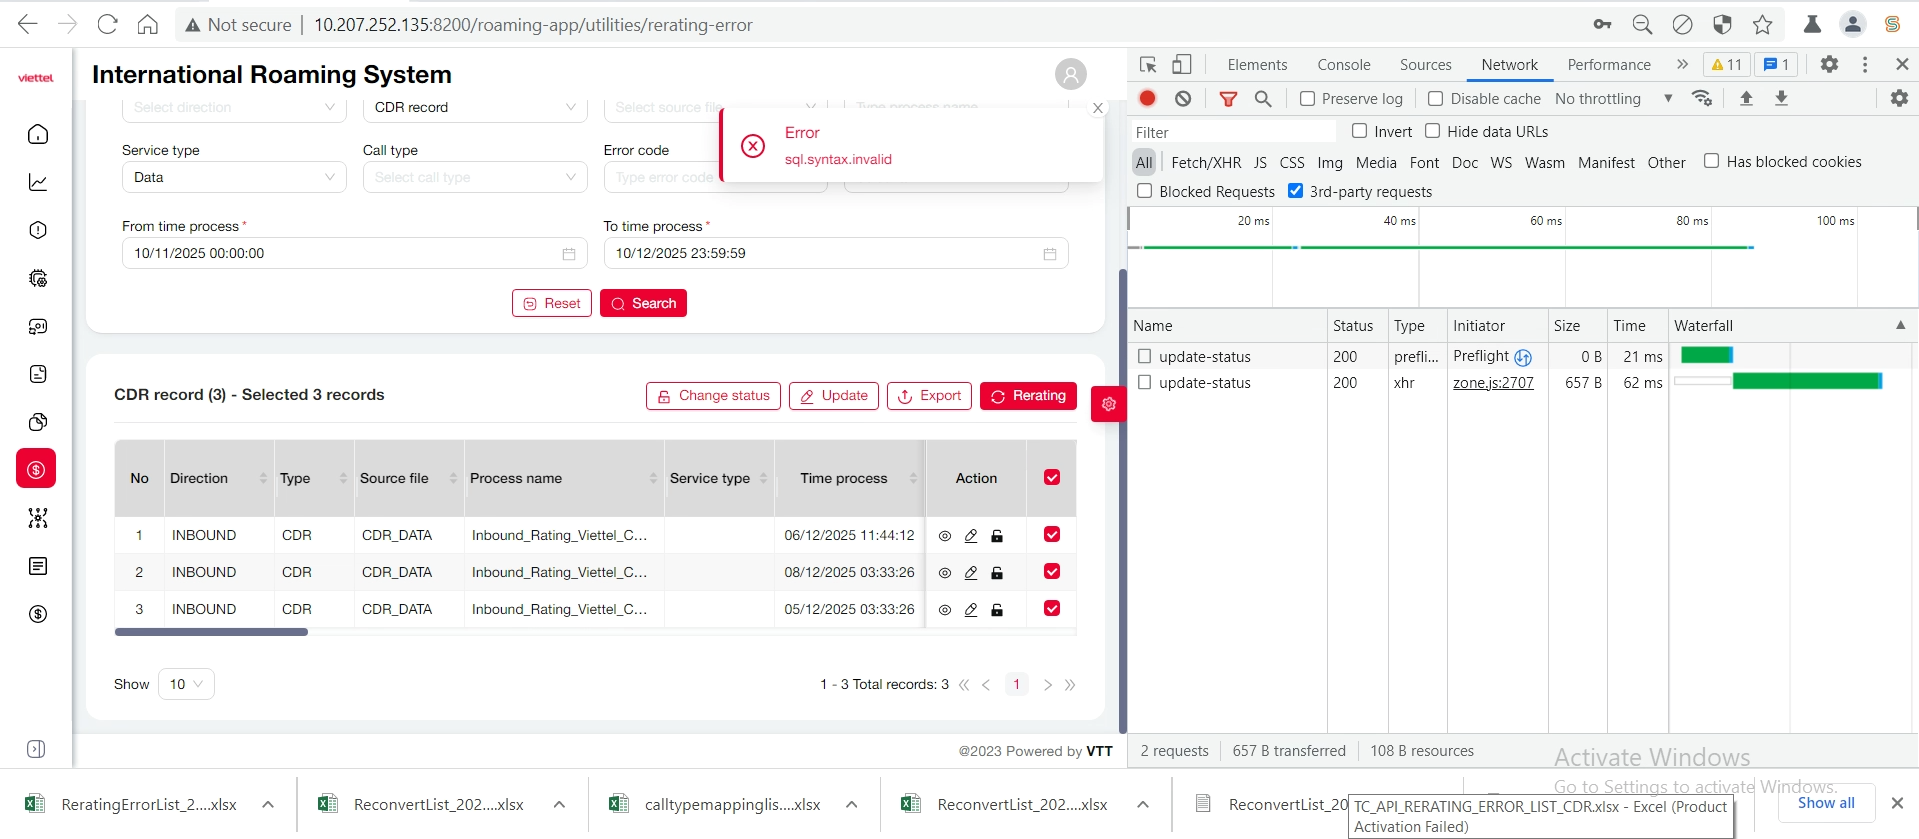Switch to the Console tab
The height and width of the screenshot is (839, 1919).
[x=1343, y=65]
